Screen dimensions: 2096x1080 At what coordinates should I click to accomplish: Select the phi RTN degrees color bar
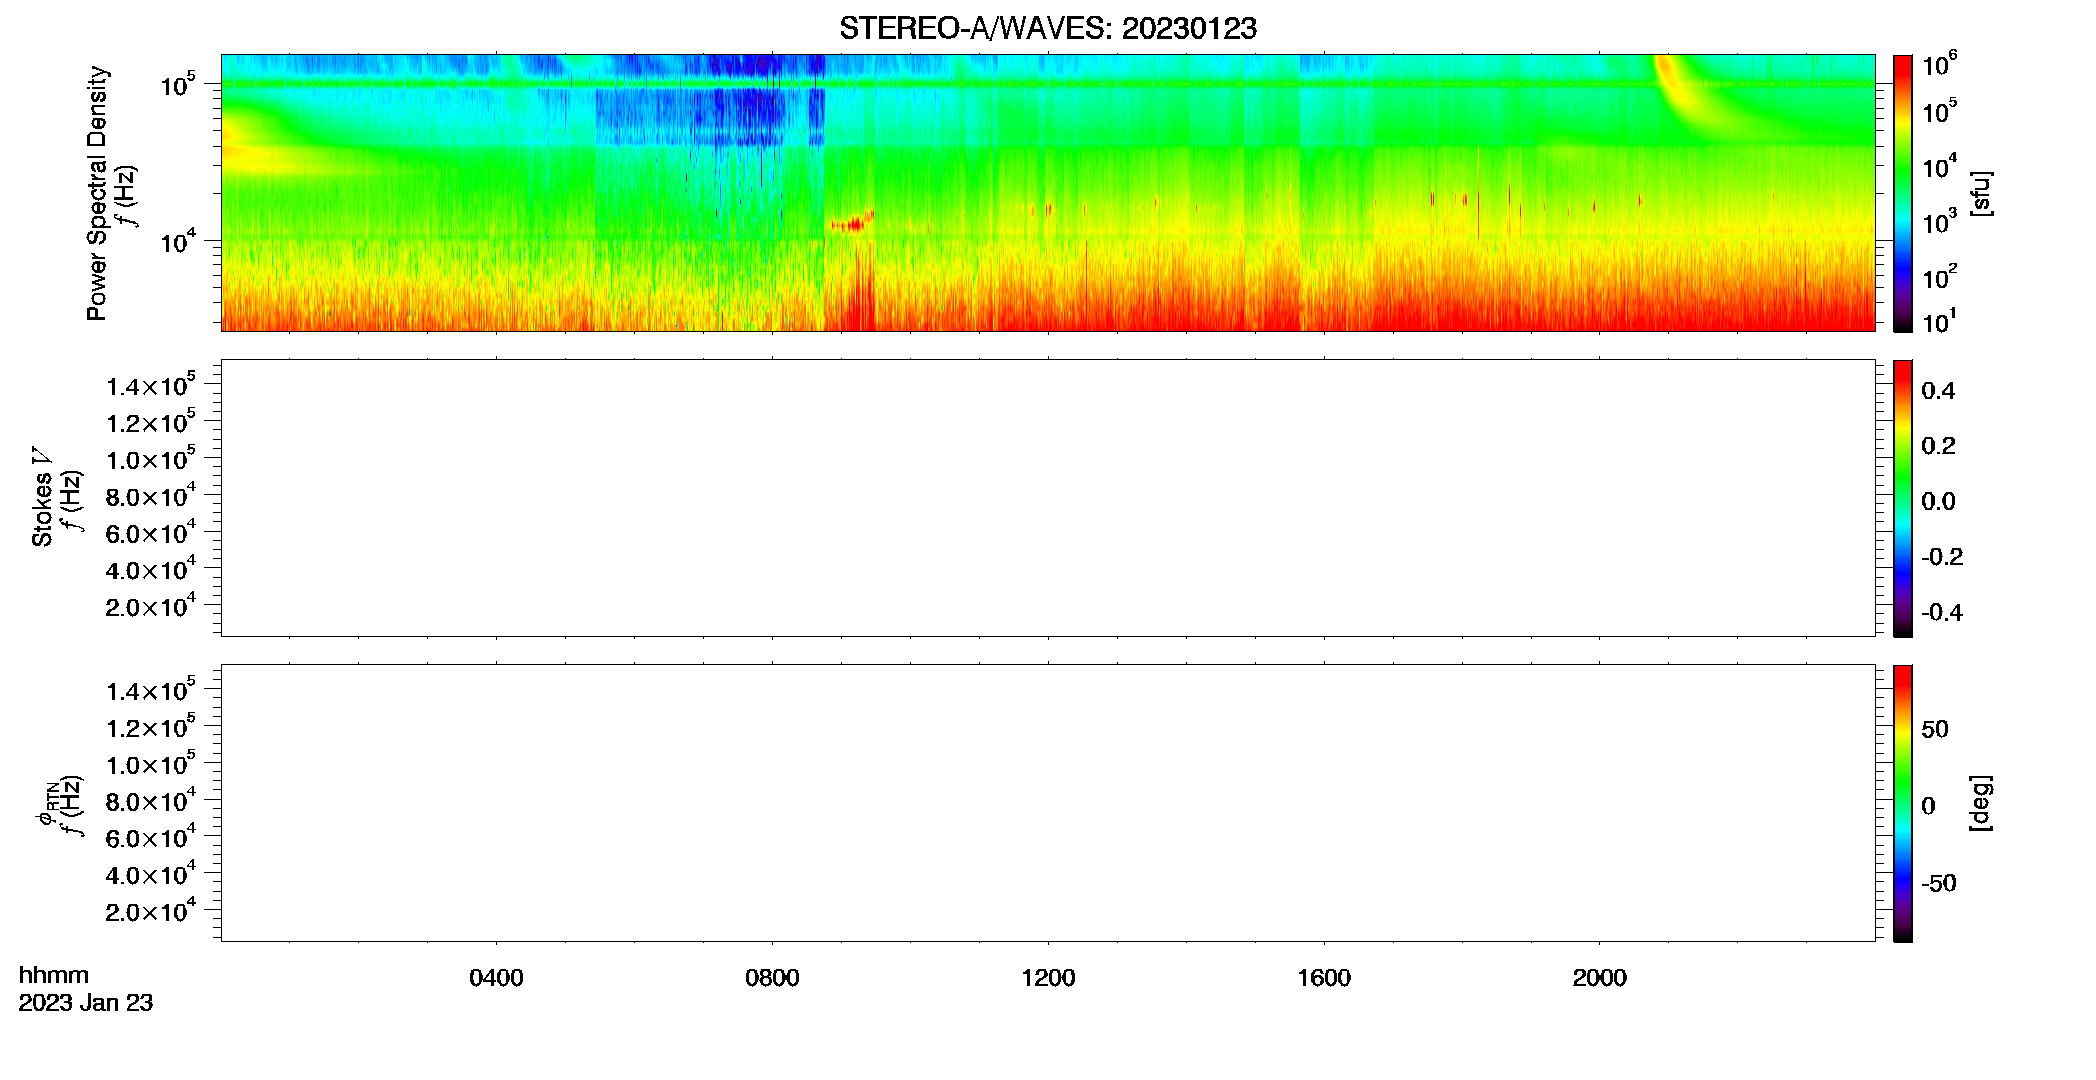(1902, 803)
